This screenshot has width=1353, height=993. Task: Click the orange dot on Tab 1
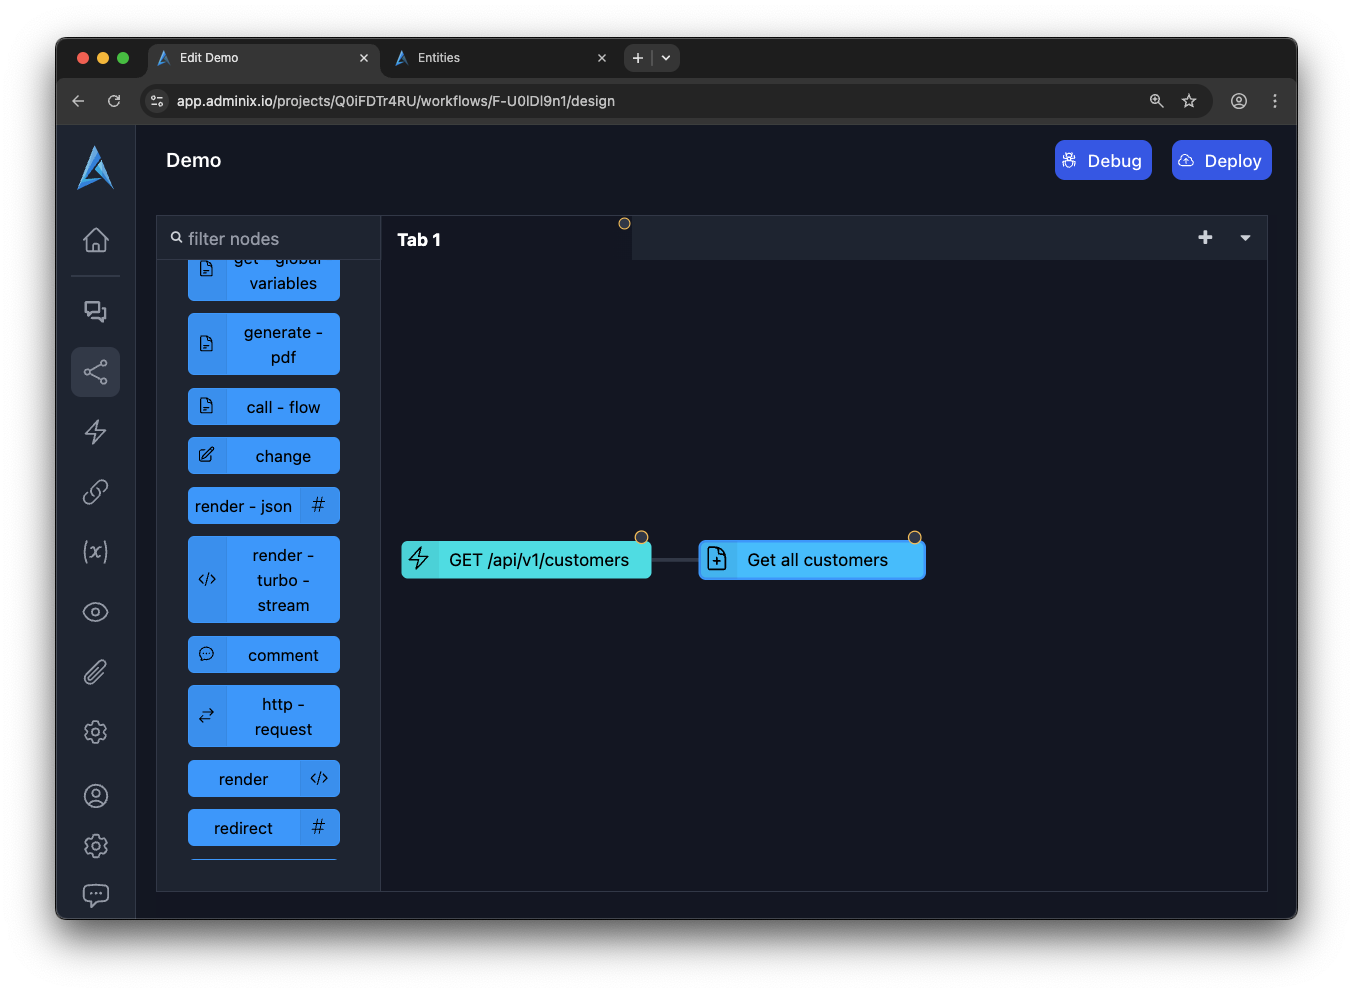pyautogui.click(x=624, y=224)
